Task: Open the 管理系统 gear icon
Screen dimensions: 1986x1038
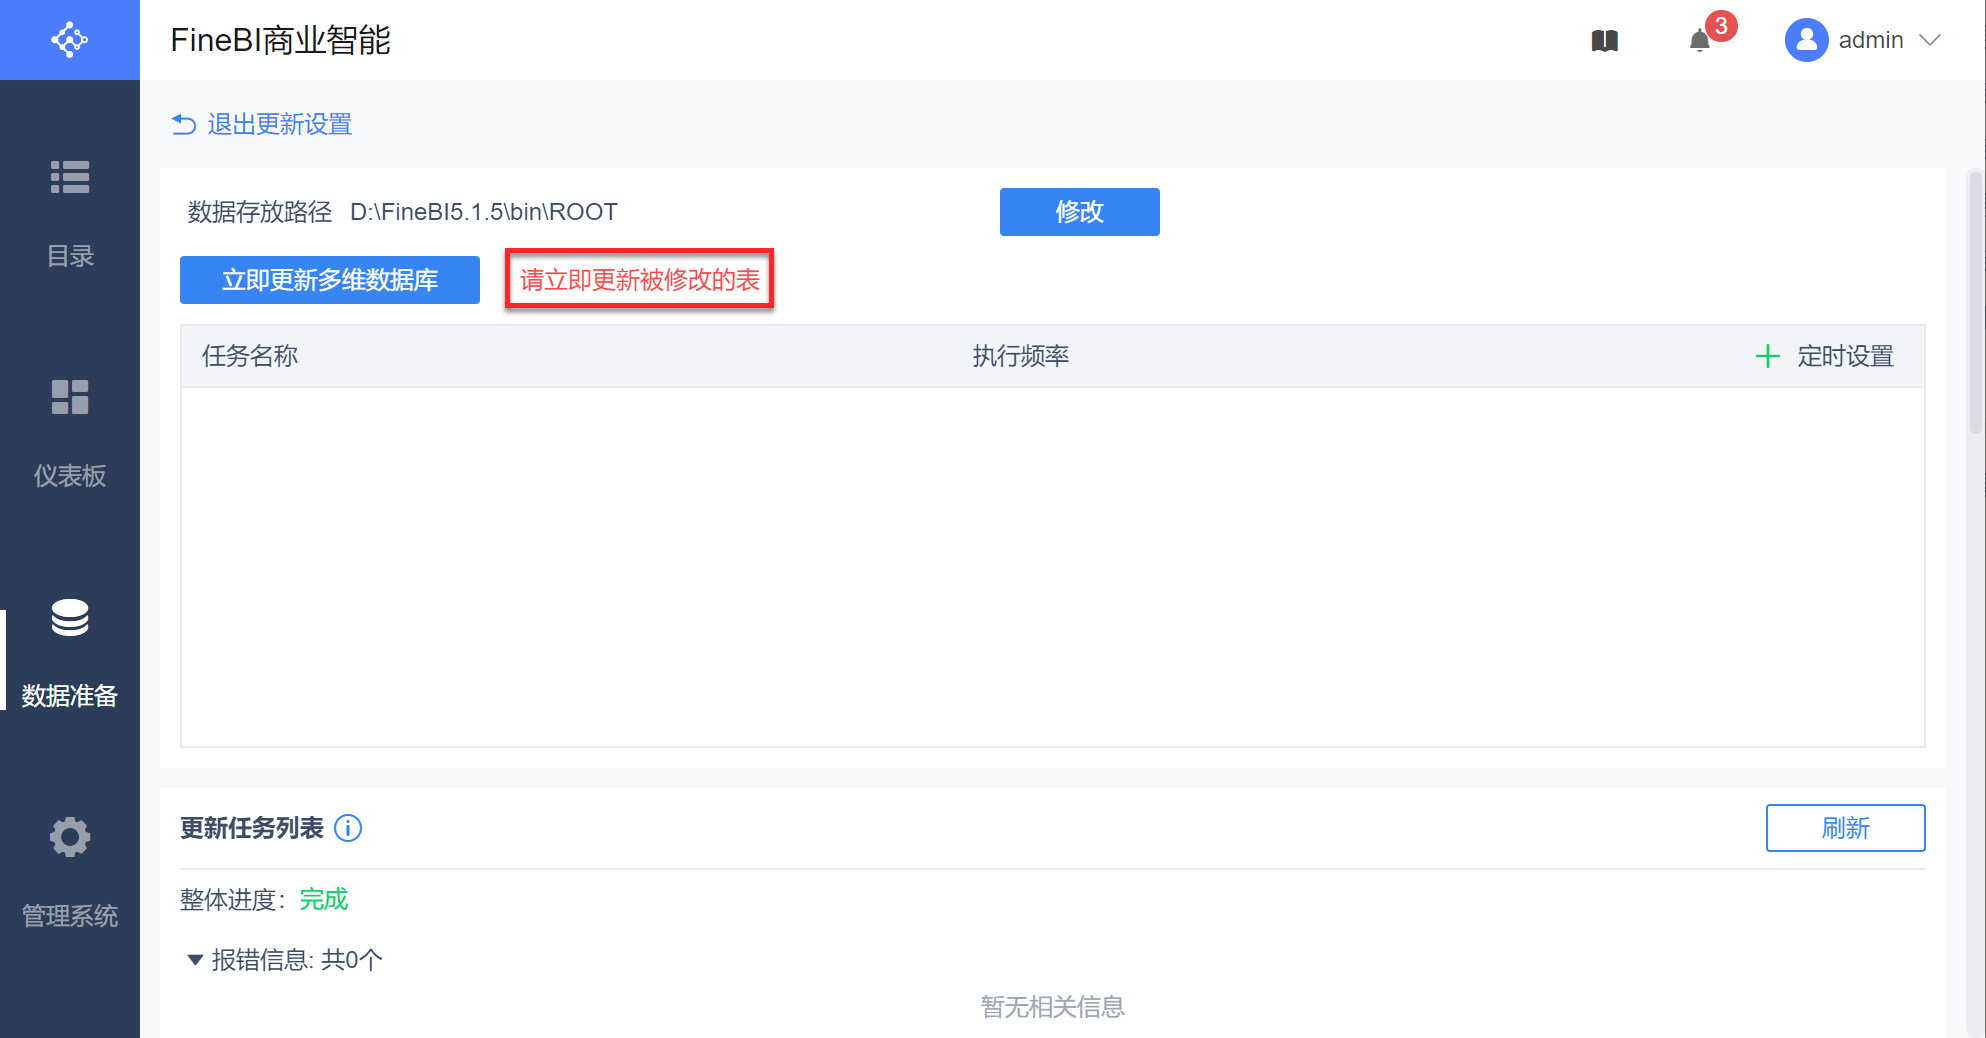Action: (x=70, y=837)
